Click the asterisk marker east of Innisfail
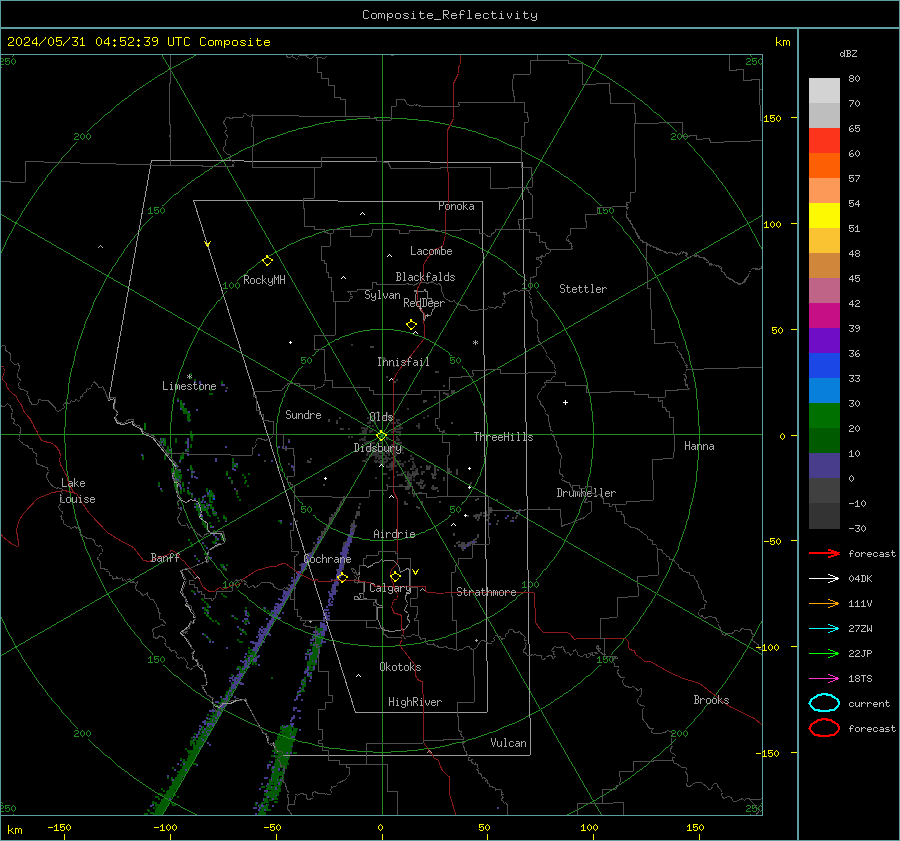 click(x=475, y=343)
